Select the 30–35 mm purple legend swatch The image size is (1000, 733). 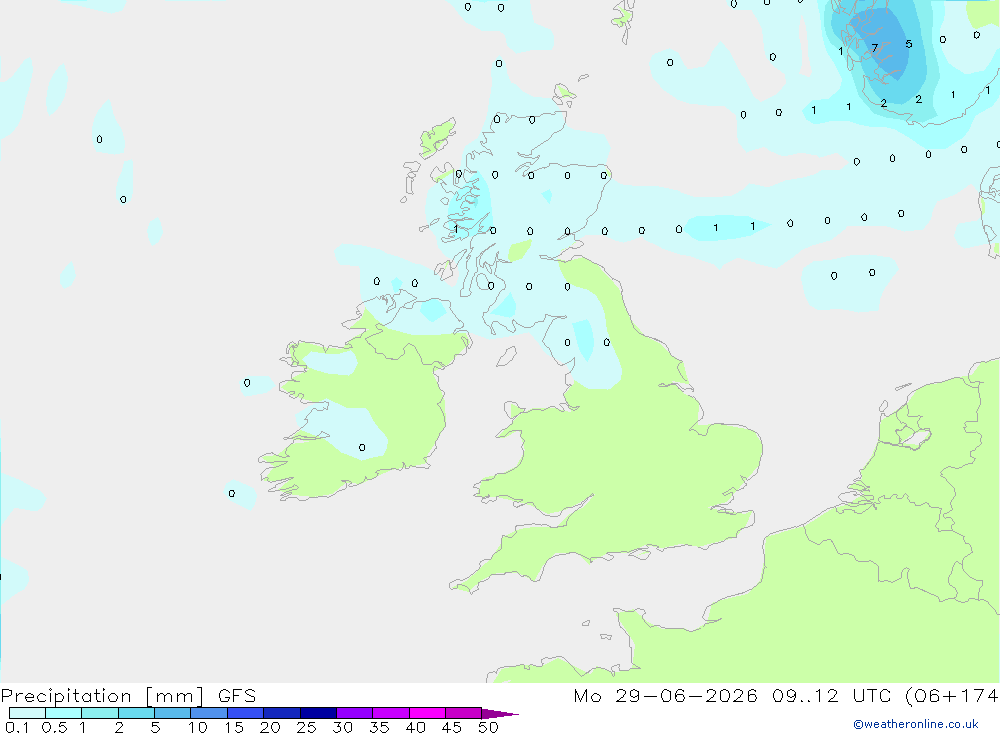pyautogui.click(x=355, y=713)
